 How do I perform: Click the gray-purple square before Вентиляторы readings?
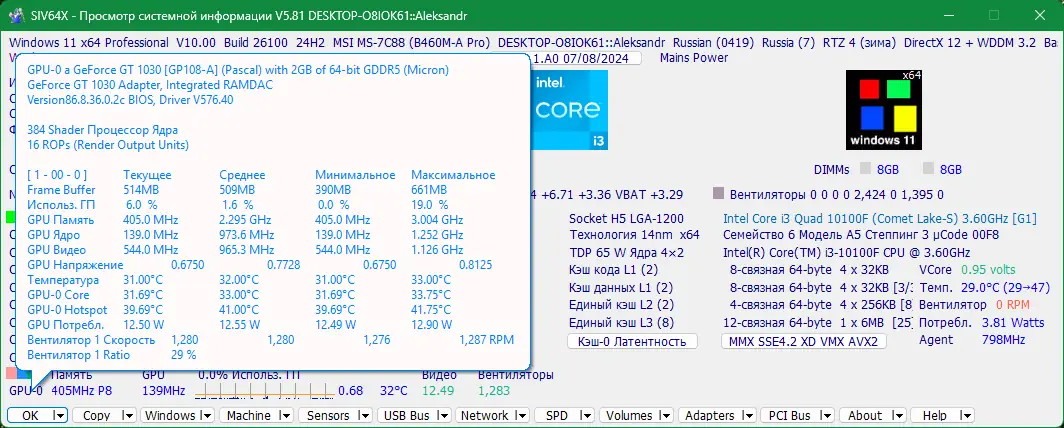(719, 195)
